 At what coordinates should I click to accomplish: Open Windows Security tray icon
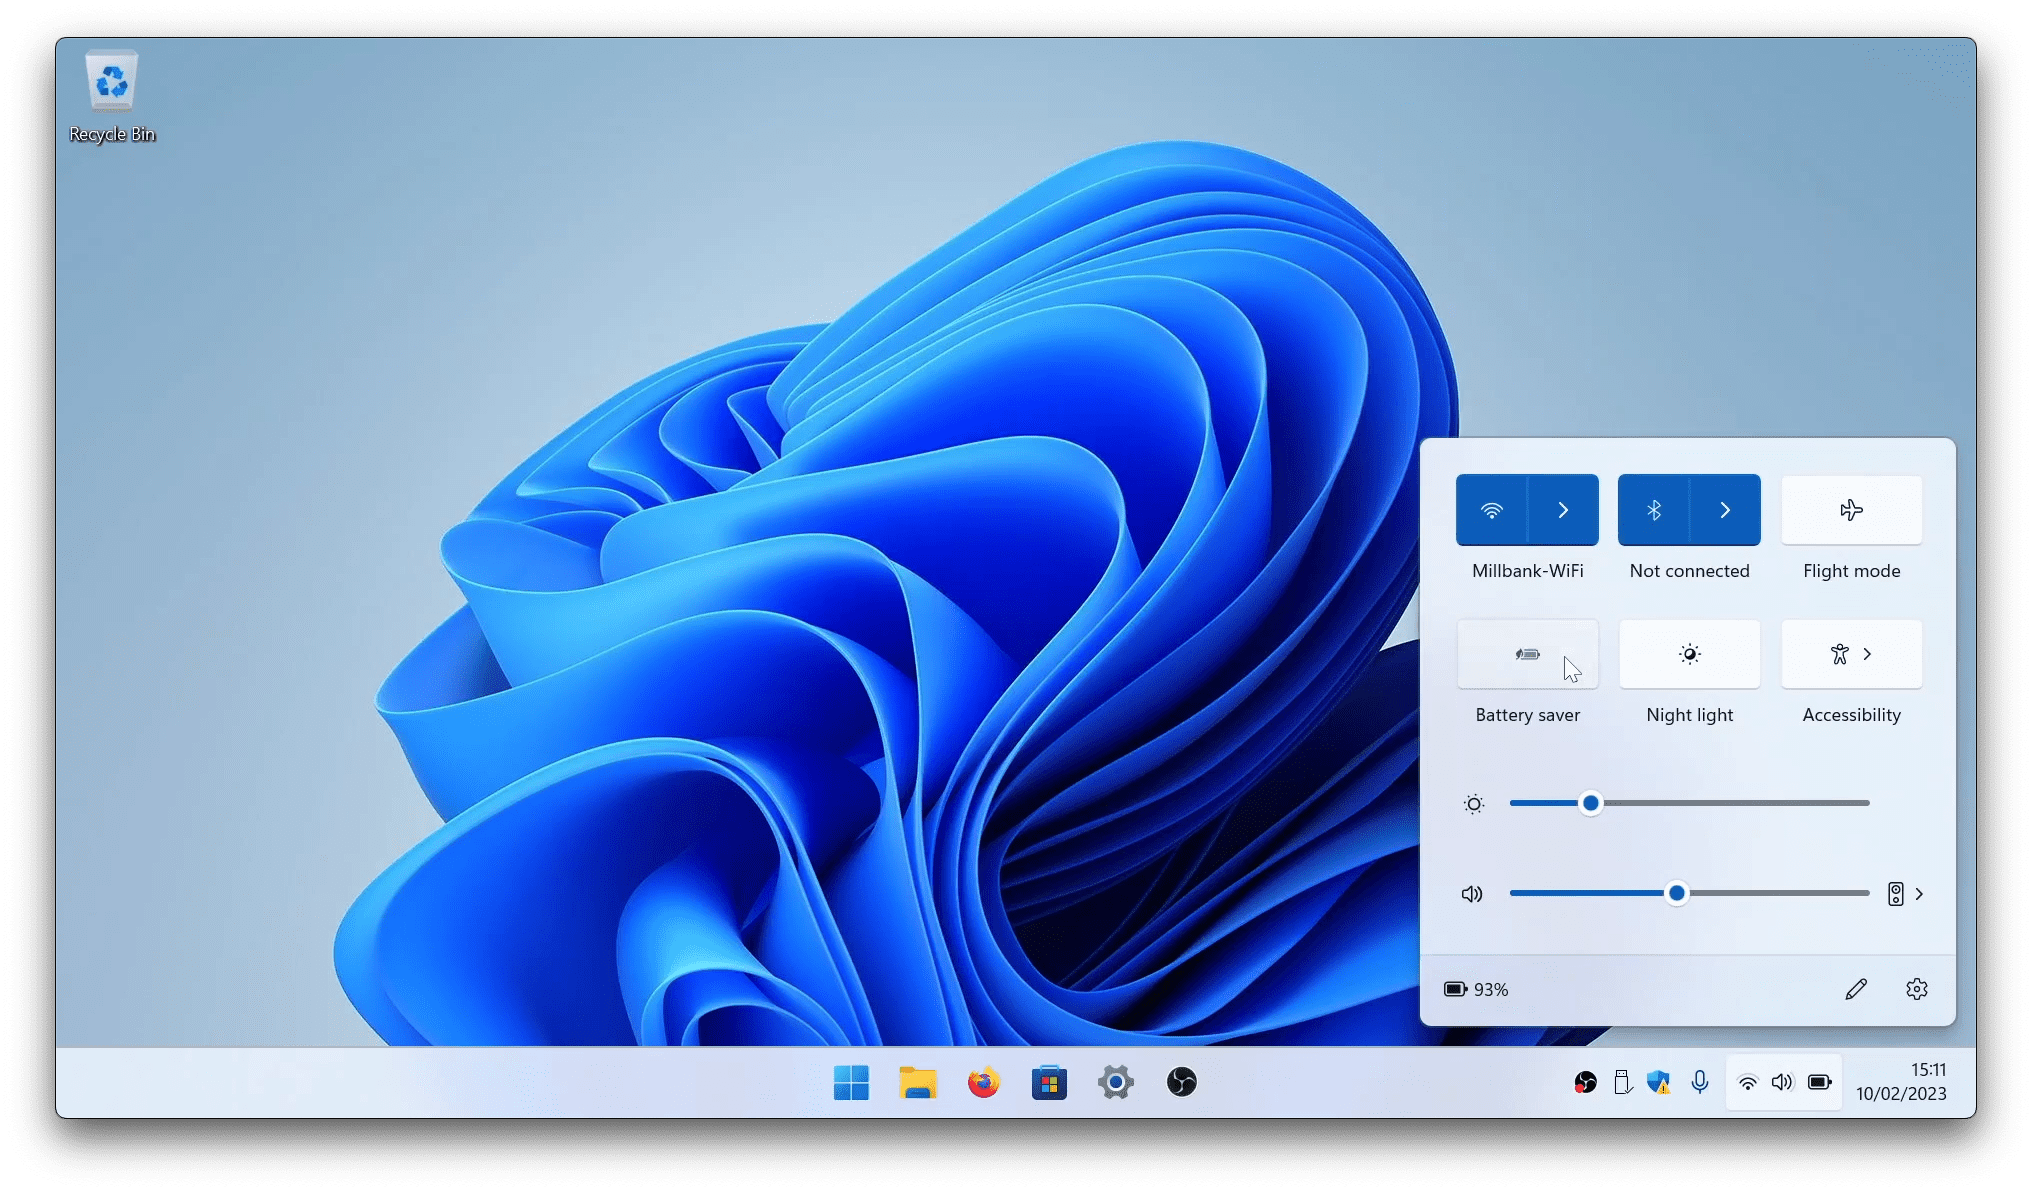(1659, 1082)
